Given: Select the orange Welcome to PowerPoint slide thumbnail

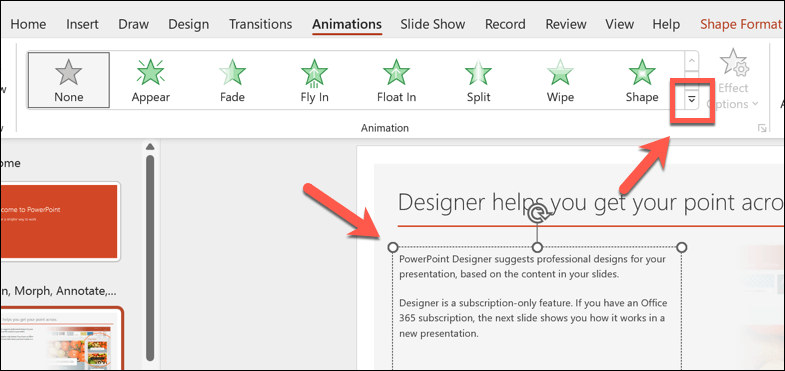Looking at the screenshot, I should 60,221.
